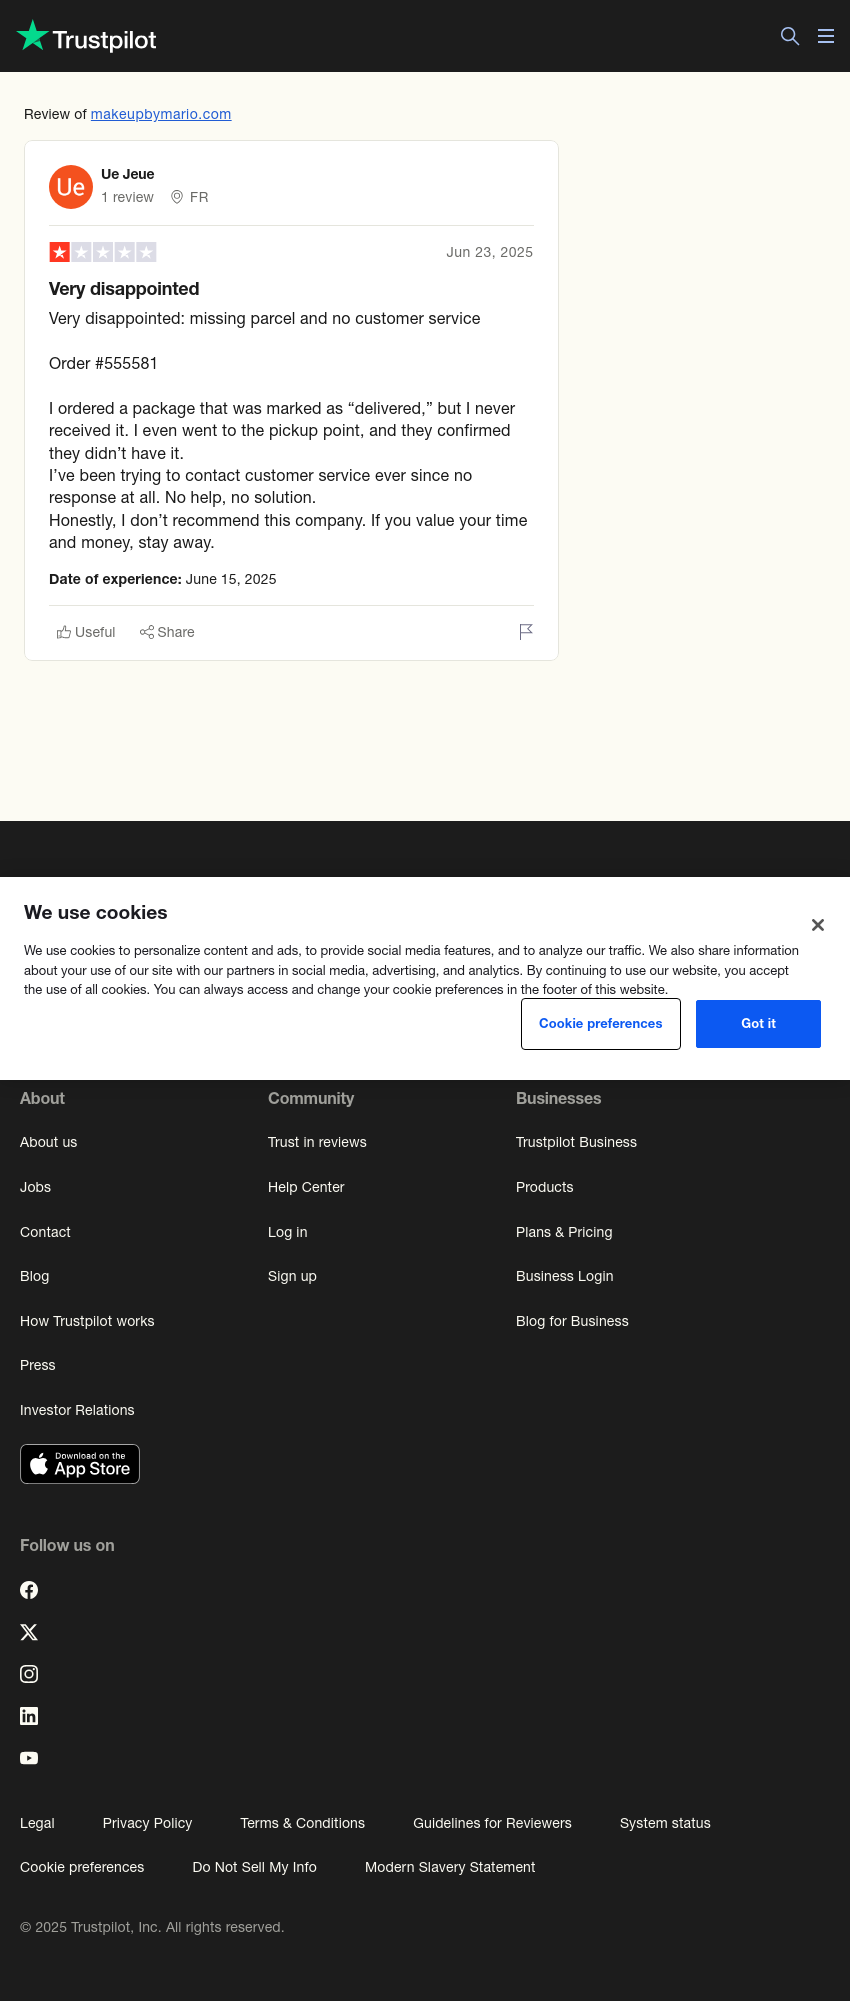Open the Instagram social icon
The width and height of the screenshot is (850, 2001).
click(29, 1674)
